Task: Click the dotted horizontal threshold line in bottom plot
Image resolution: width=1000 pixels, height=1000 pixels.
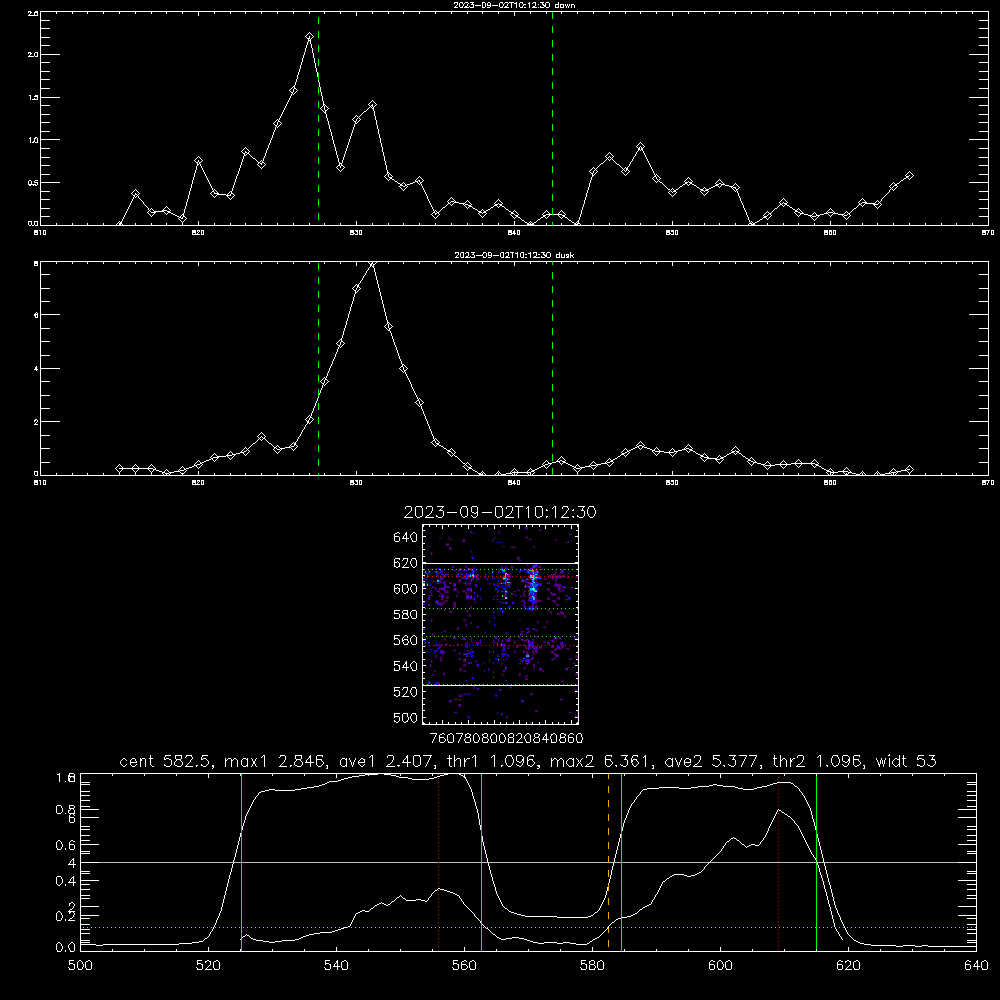Action: (x=528, y=927)
